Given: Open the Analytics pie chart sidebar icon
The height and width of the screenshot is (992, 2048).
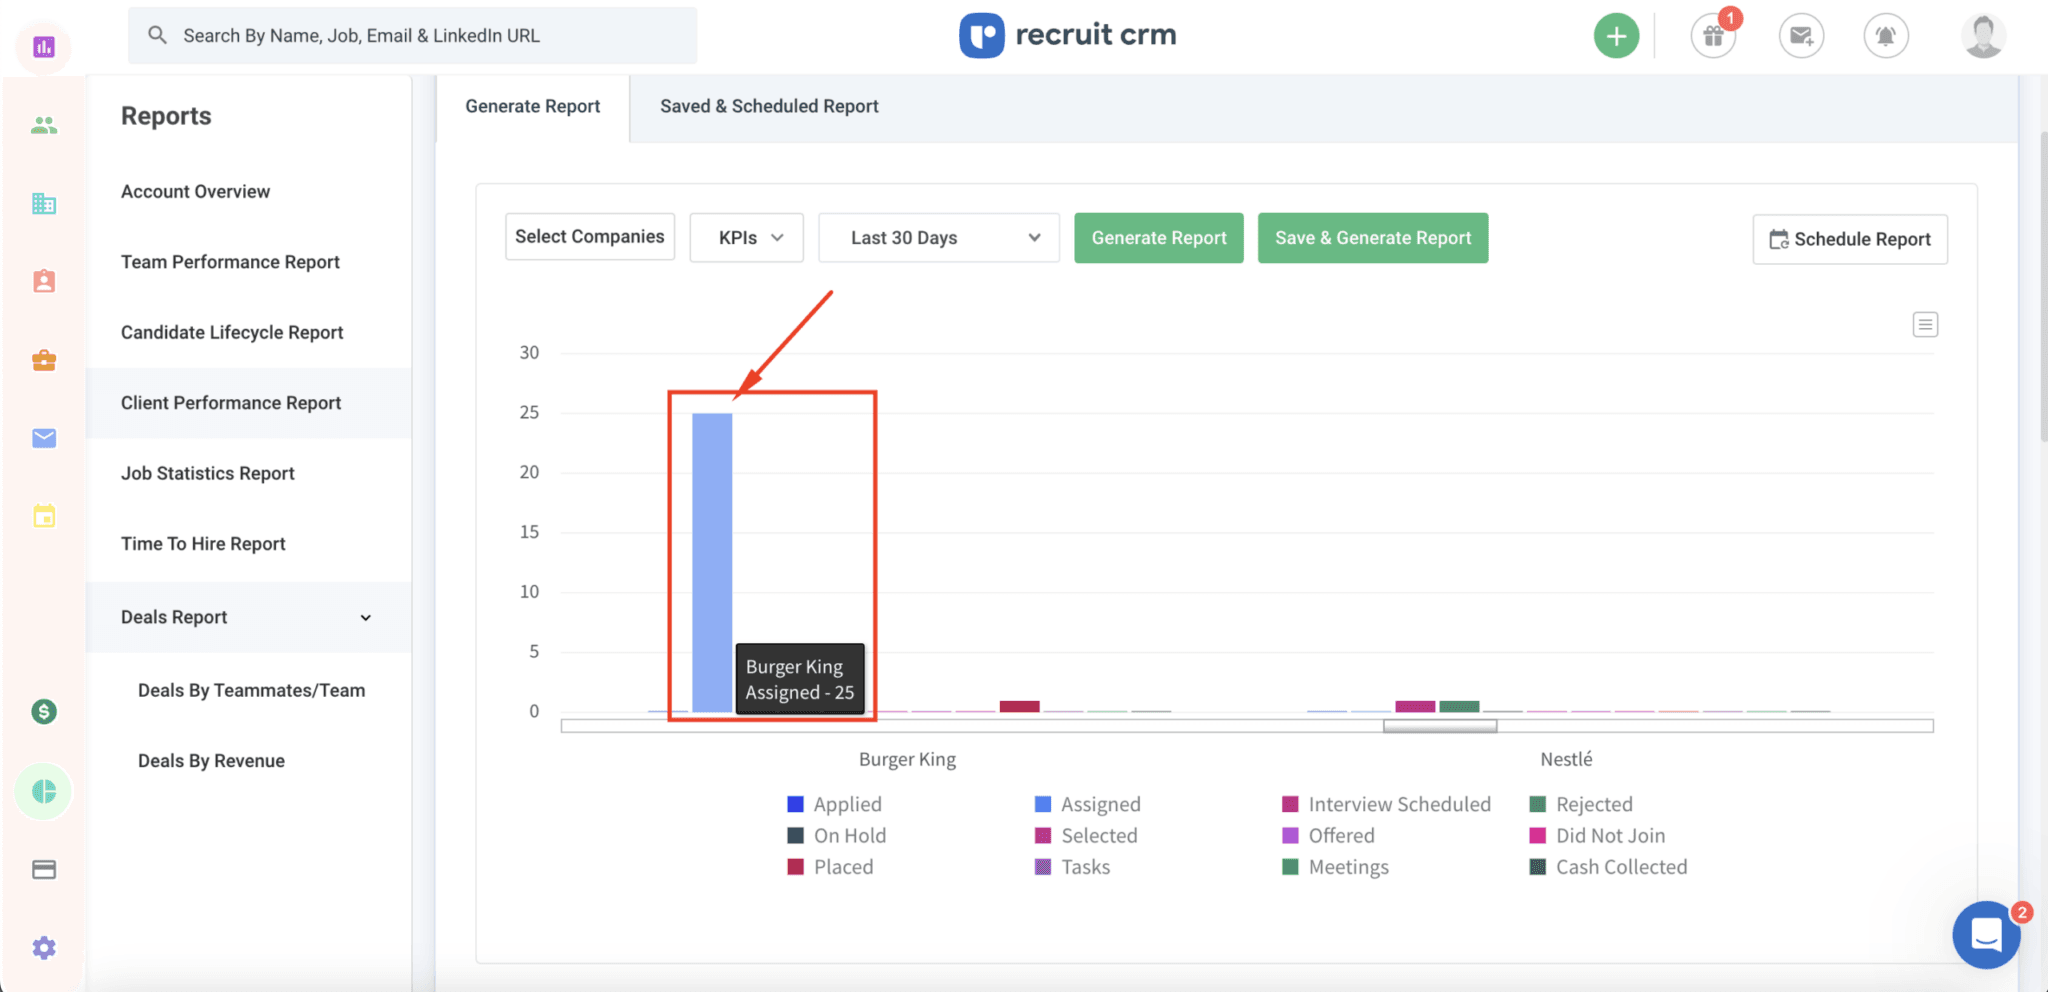Looking at the screenshot, I should coord(43,790).
